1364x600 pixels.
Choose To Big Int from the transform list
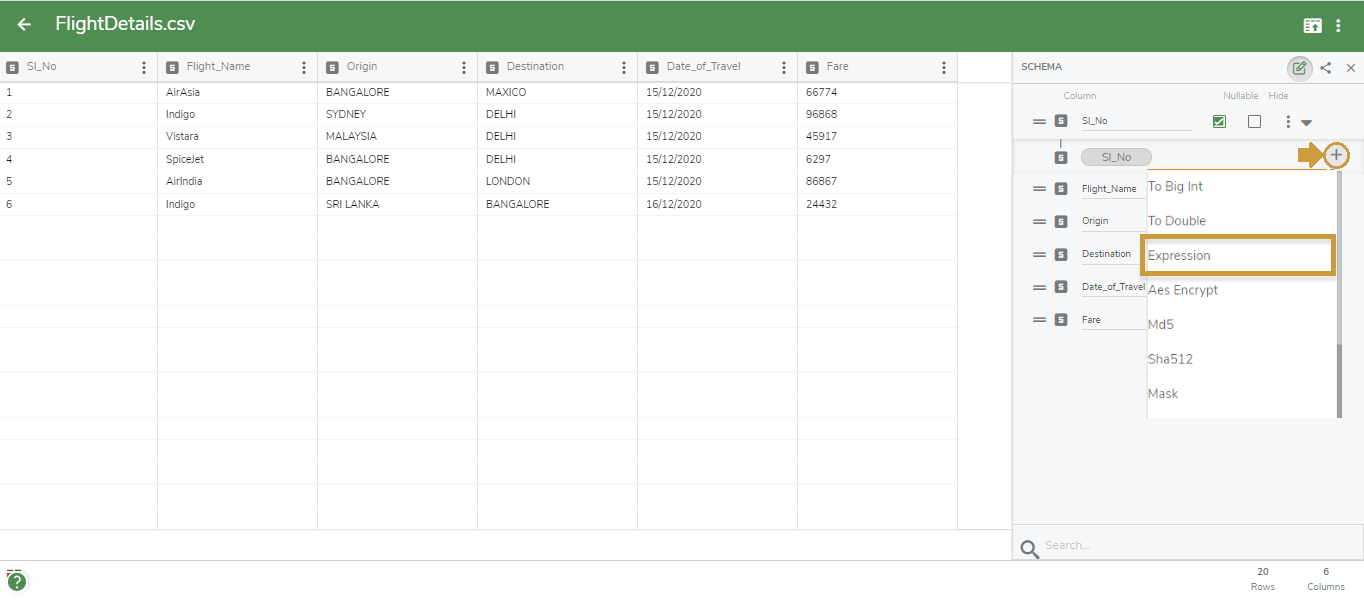pyautogui.click(x=1174, y=186)
